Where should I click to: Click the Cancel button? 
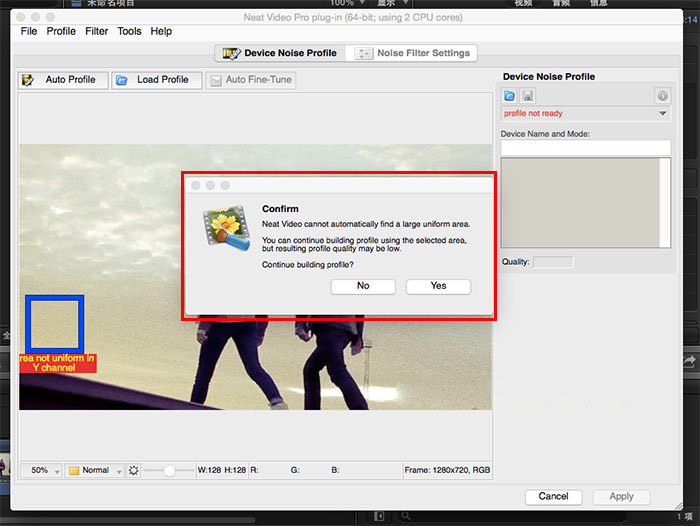coord(554,497)
